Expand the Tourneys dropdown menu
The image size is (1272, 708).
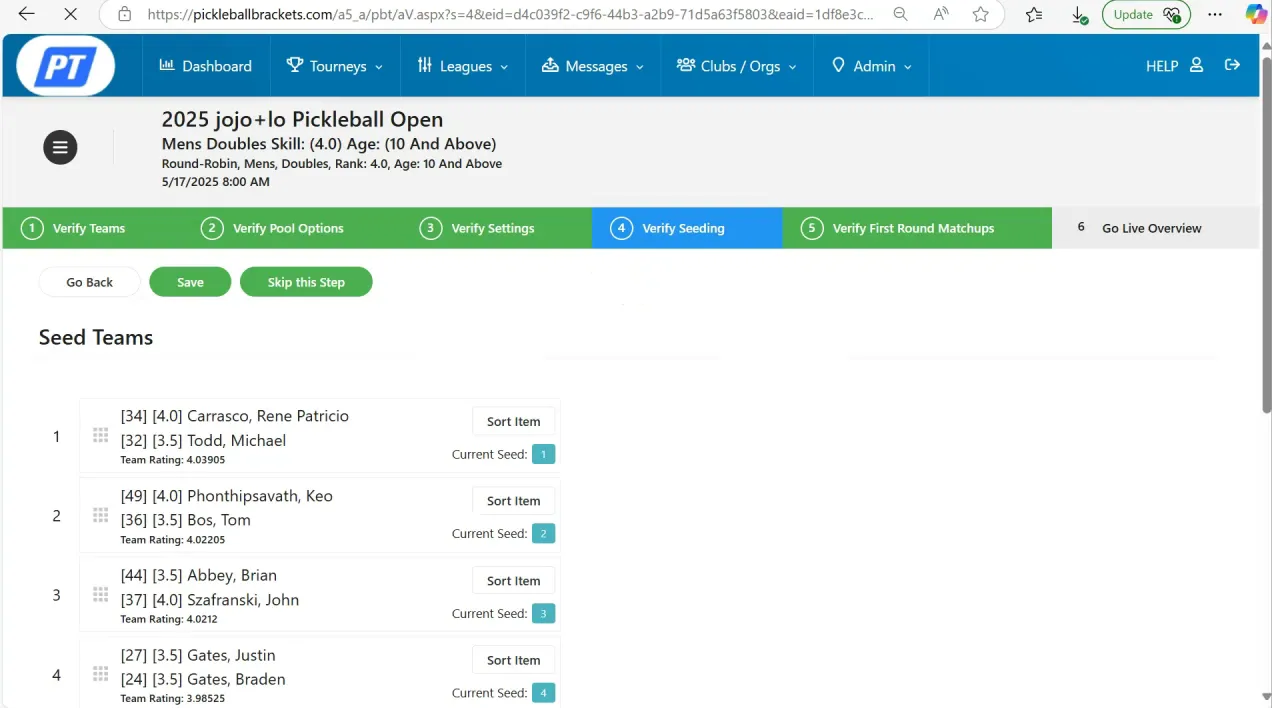334,66
